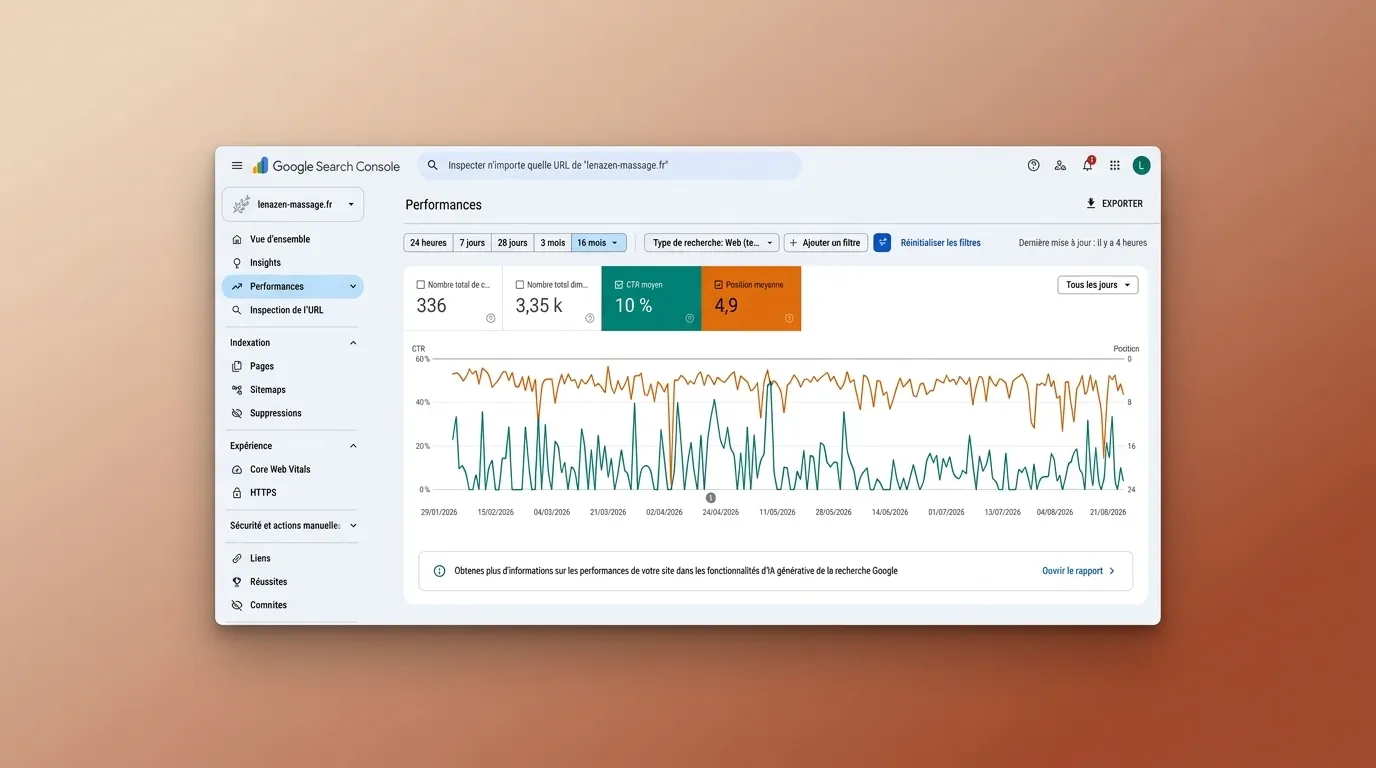Click the padlock icon beside HTTPS
The image size is (1376, 768).
pos(237,493)
